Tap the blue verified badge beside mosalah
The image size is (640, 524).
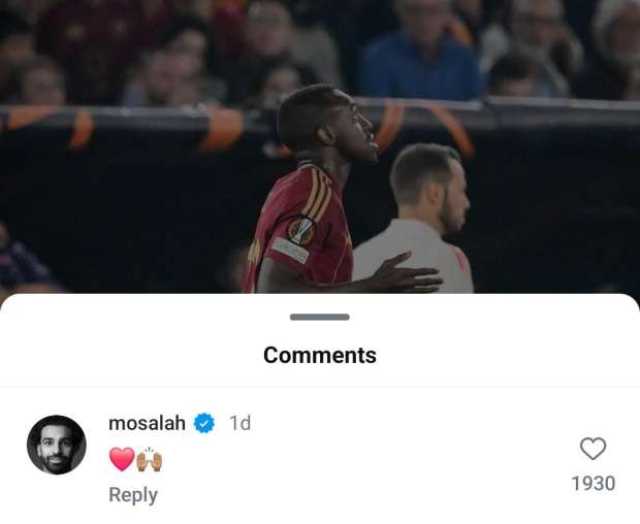click(x=204, y=423)
